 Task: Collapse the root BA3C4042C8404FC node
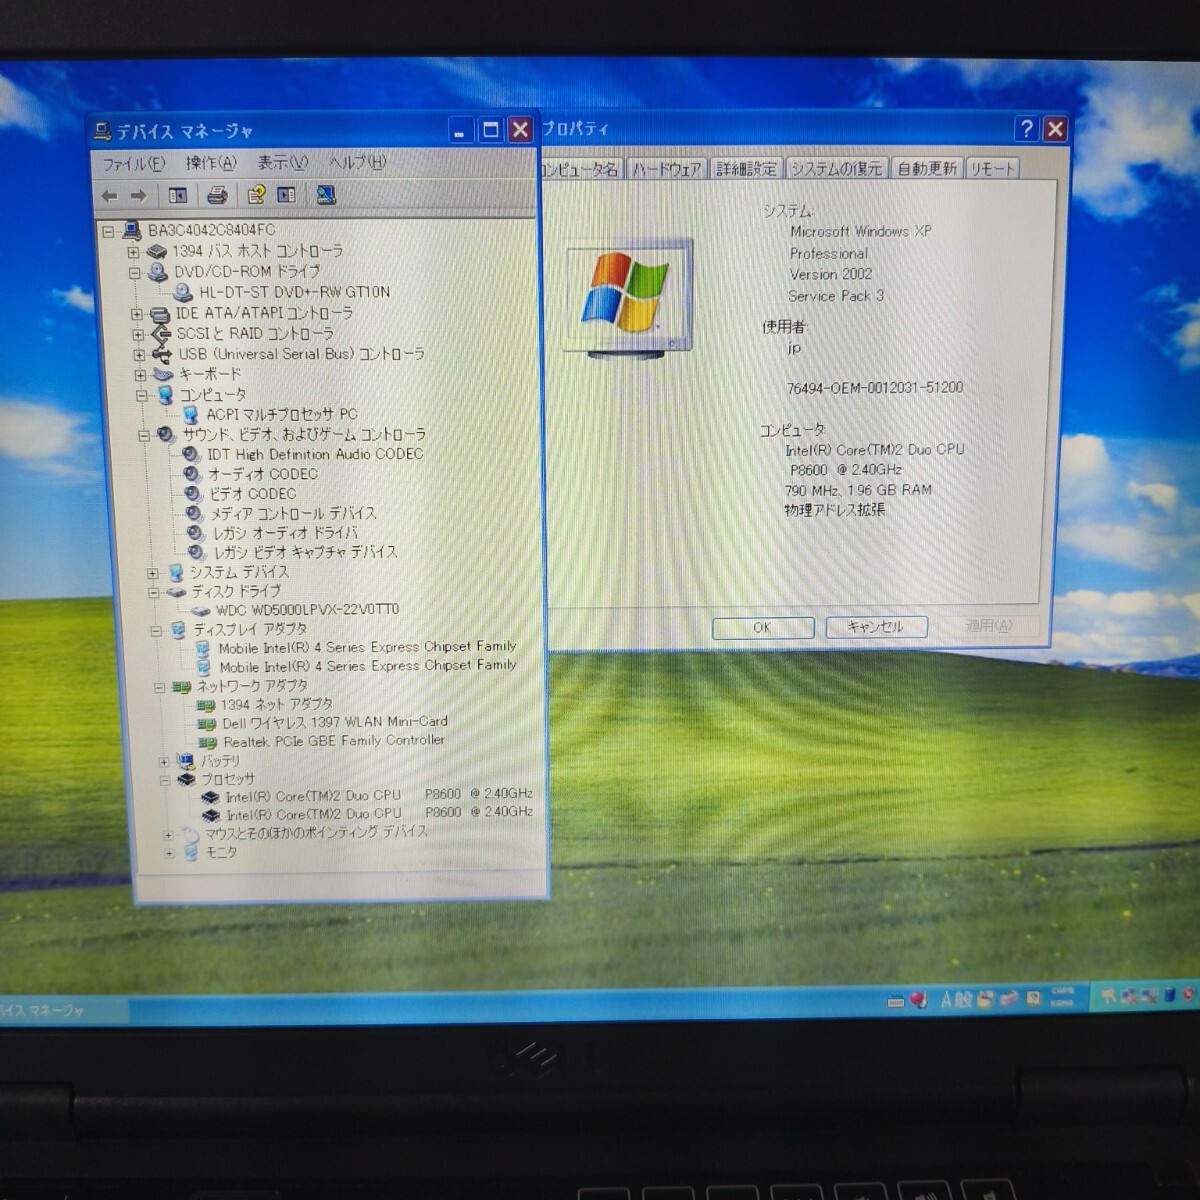pos(109,231)
